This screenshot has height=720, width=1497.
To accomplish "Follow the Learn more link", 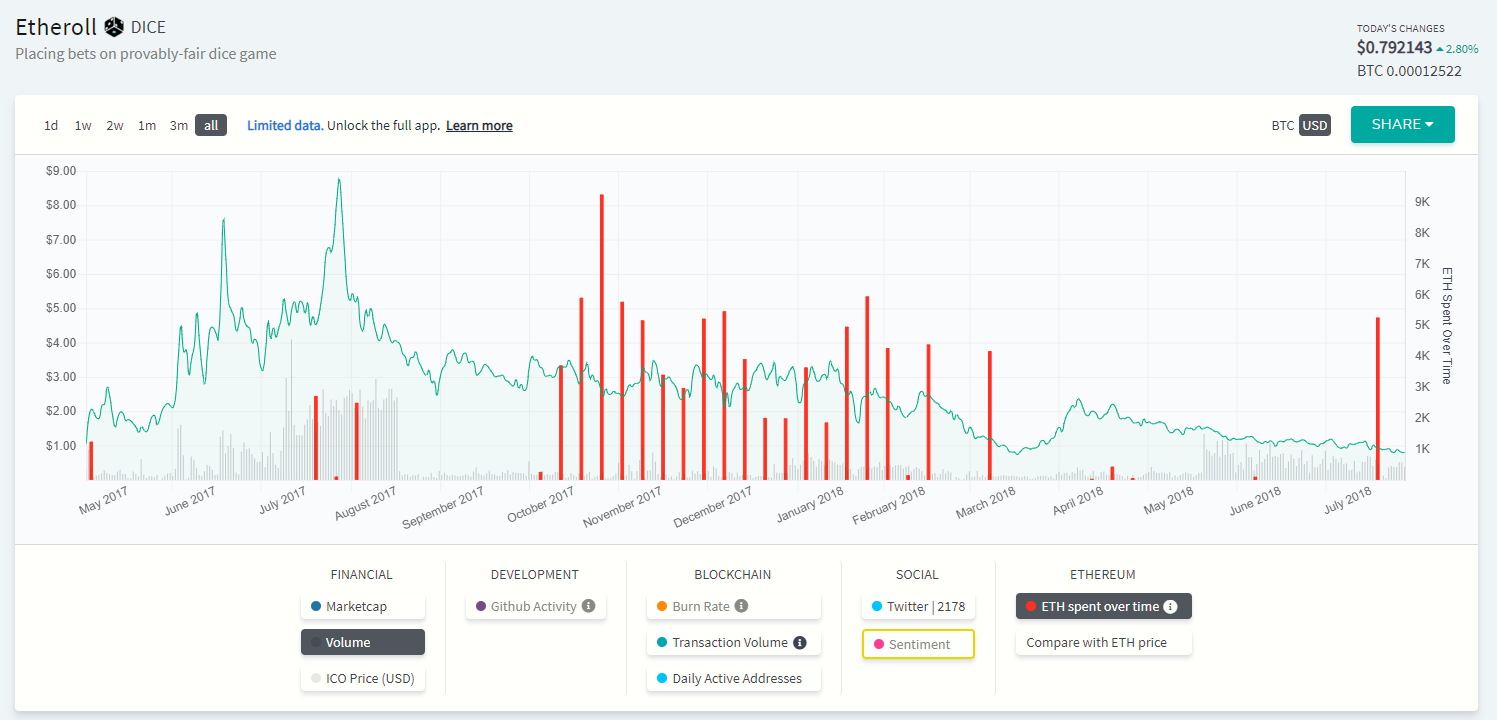I will [x=479, y=126].
